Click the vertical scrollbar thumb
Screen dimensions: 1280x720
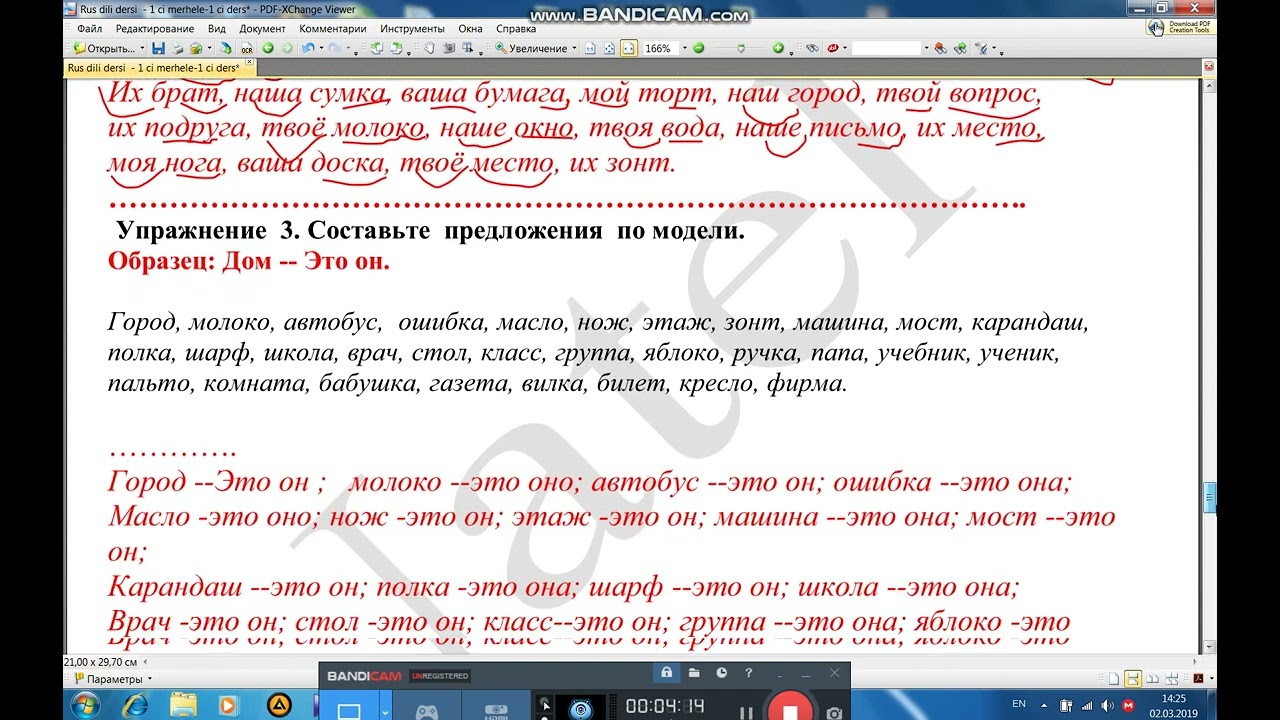1209,497
